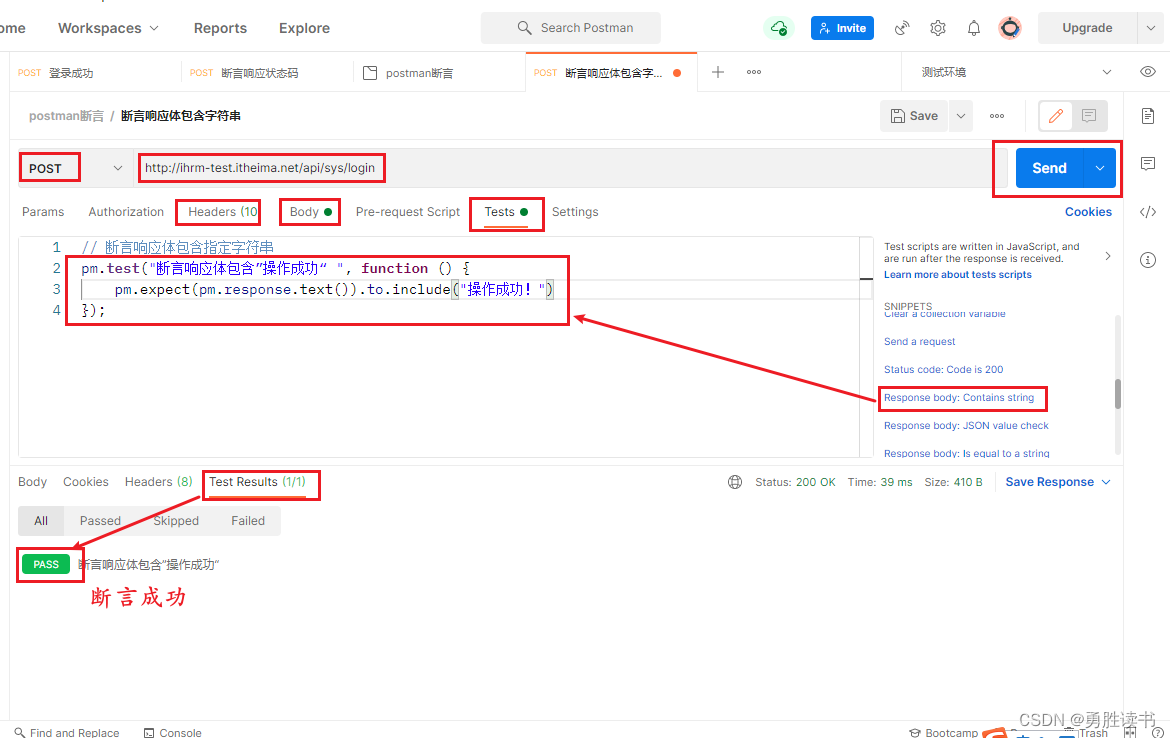Click the help icon in status bar

(x=1157, y=733)
